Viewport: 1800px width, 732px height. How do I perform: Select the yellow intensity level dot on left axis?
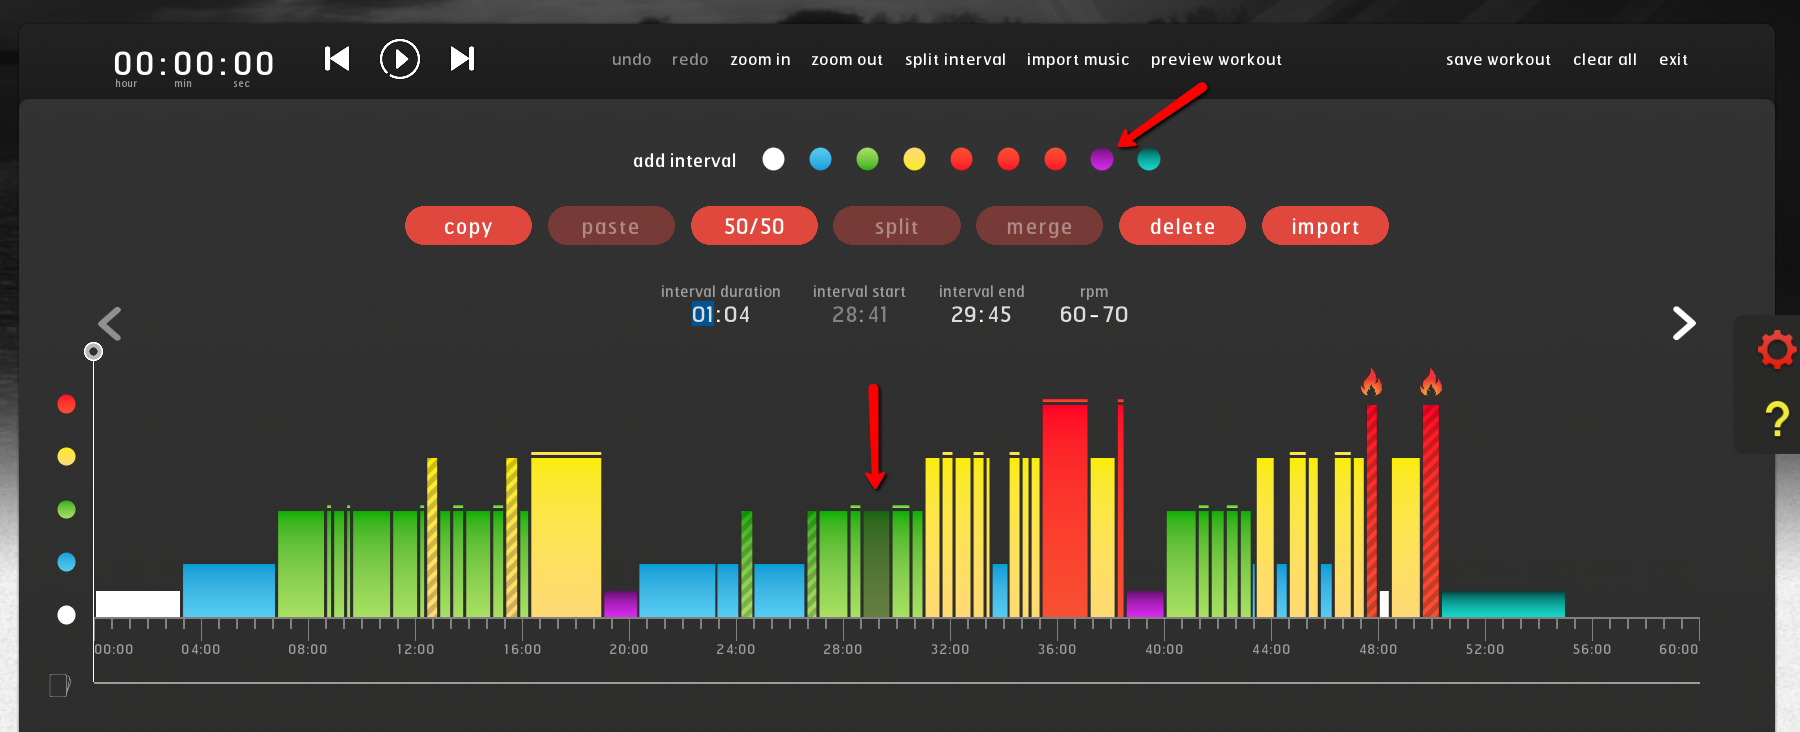tap(67, 457)
